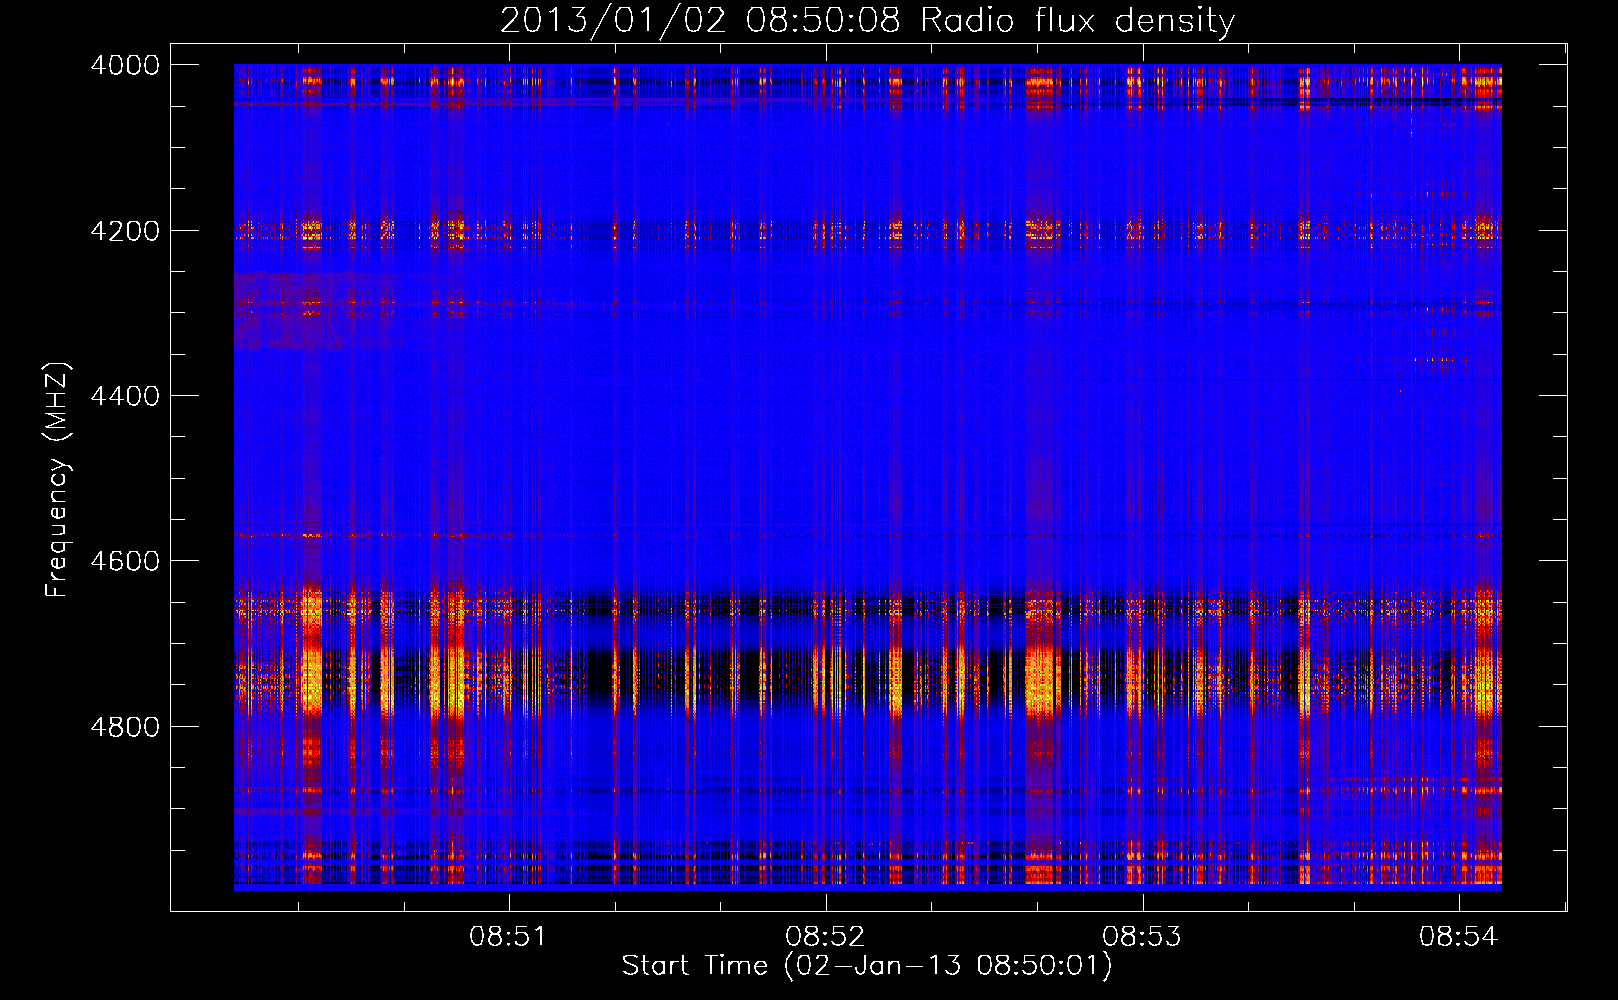Click the 'Frequency (MHZ)' axis title

point(58,479)
